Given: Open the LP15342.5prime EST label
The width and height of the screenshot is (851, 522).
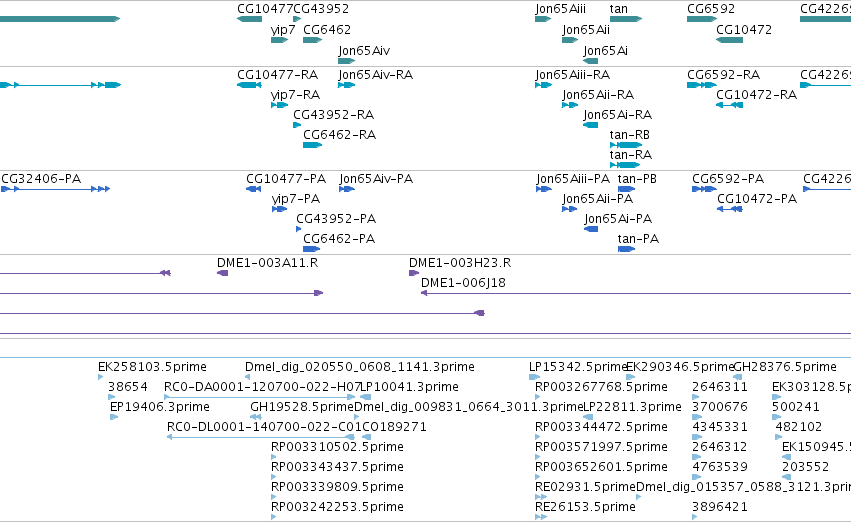Looking at the screenshot, I should pyautogui.click(x=578, y=367).
